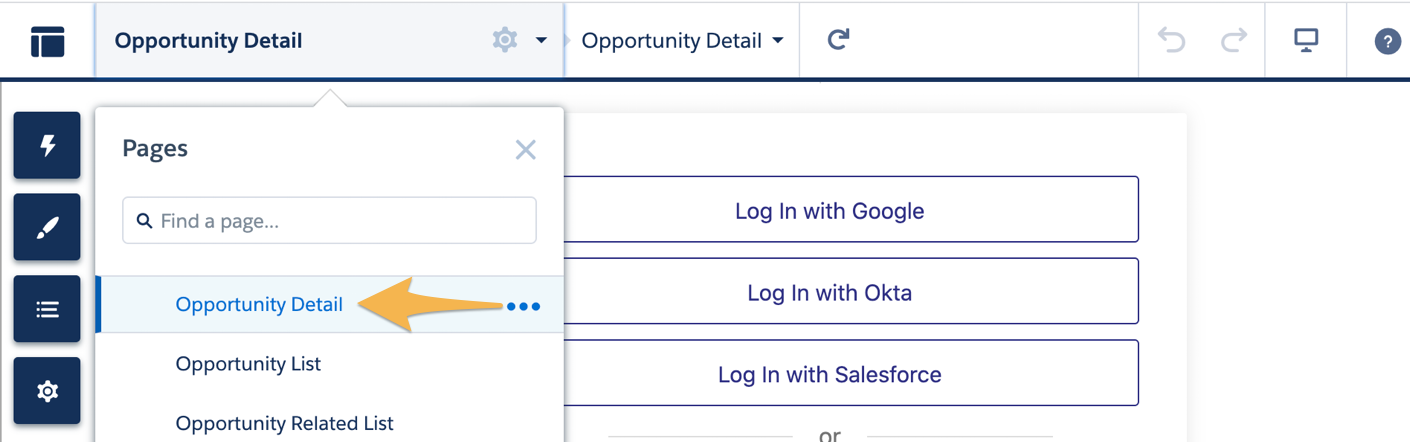
Task: Refresh the page preview
Action: click(x=838, y=40)
